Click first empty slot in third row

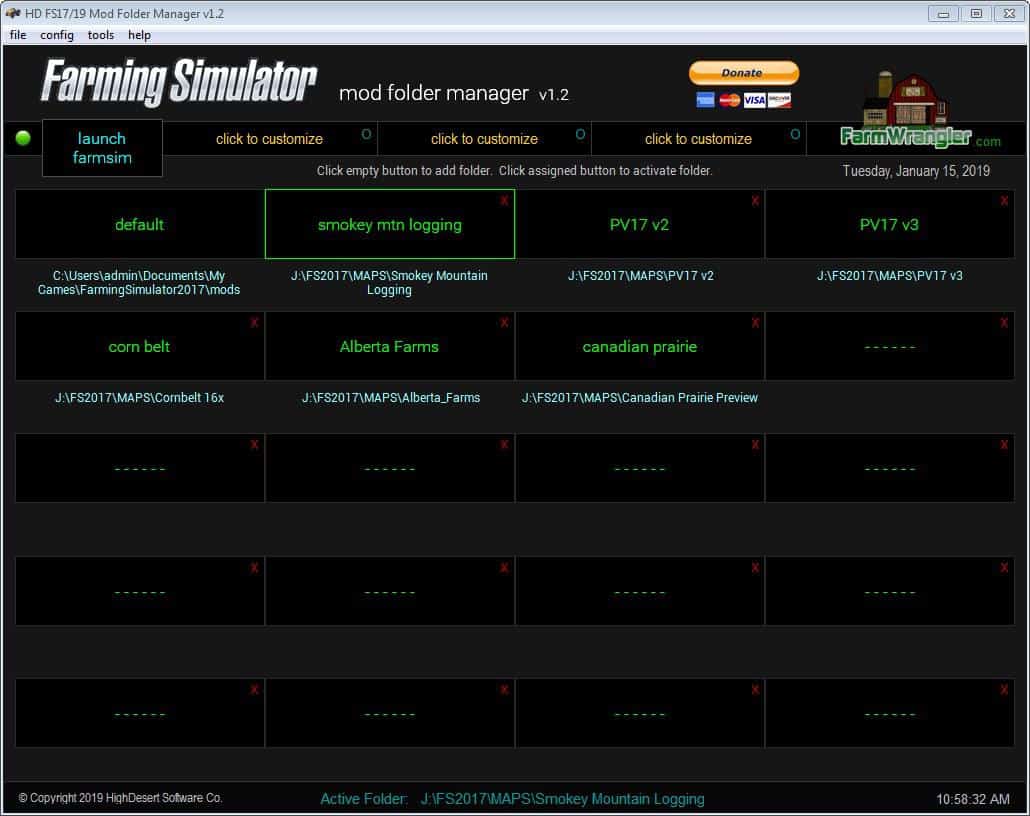click(x=139, y=469)
